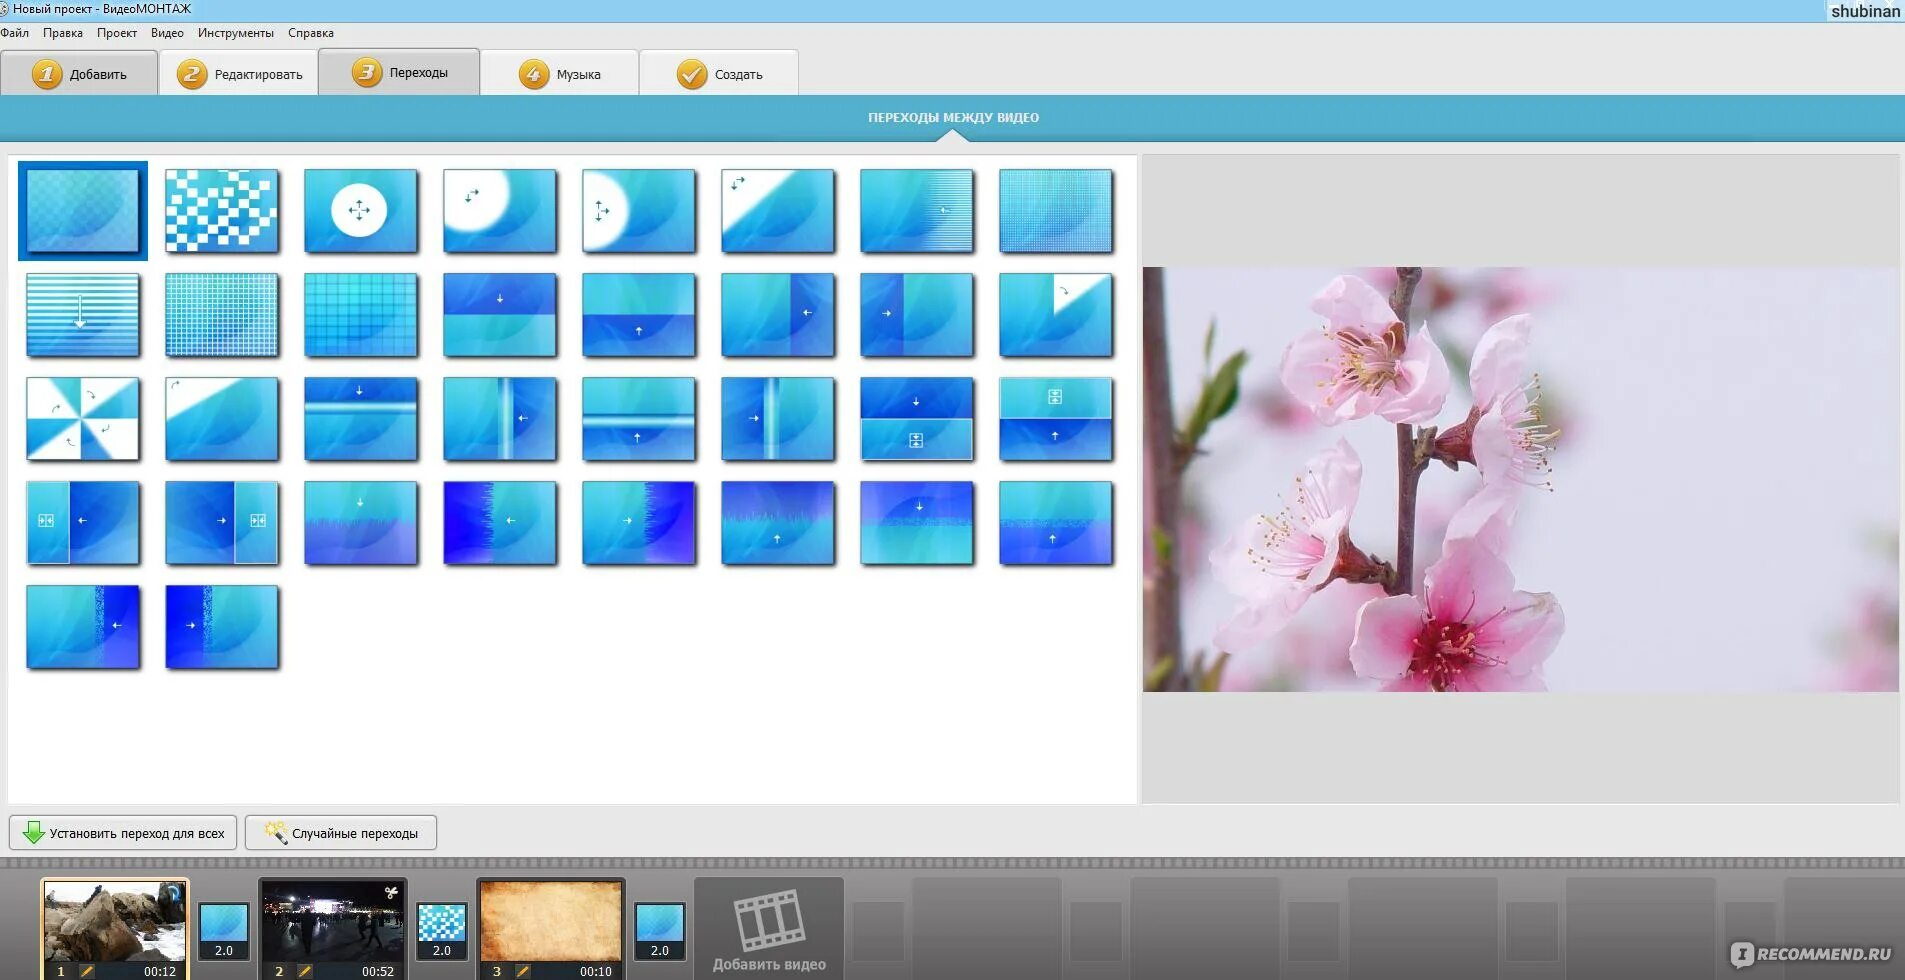Switch to the Редактировать tab
The height and width of the screenshot is (980, 1905).
[239, 74]
